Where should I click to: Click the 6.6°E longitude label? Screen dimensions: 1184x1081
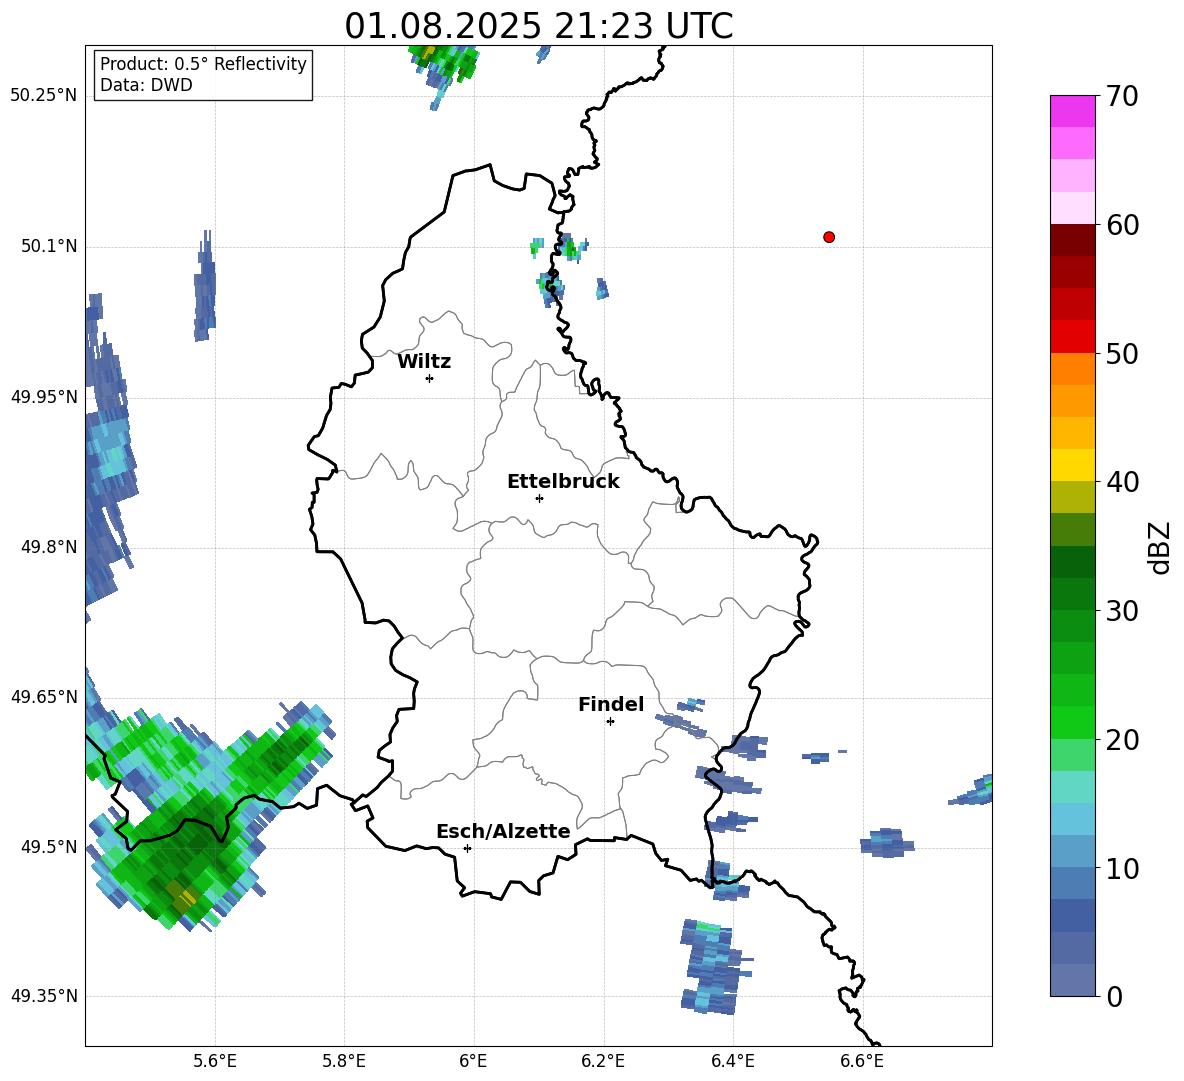(862, 1061)
